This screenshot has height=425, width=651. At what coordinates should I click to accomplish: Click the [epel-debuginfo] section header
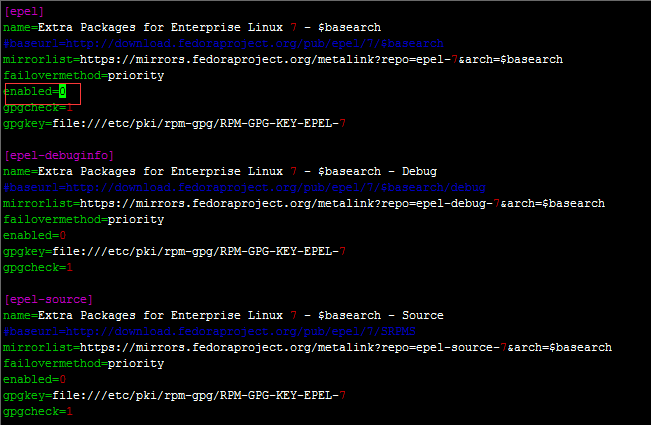(x=58, y=155)
